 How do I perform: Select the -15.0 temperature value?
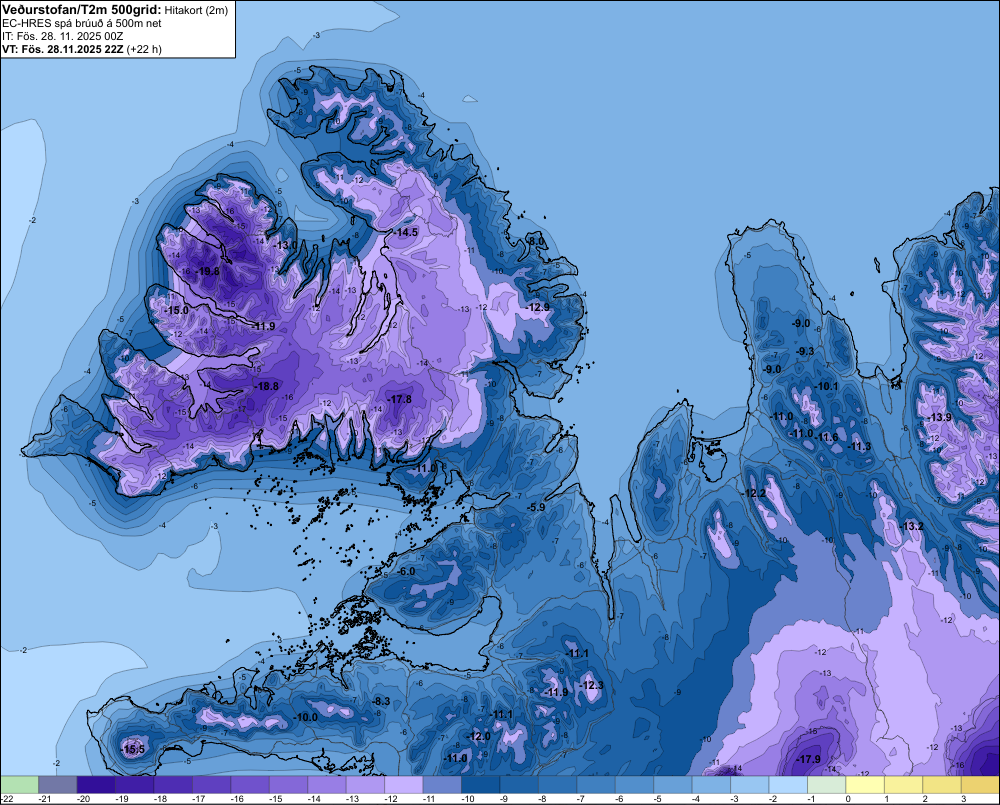pos(177,310)
